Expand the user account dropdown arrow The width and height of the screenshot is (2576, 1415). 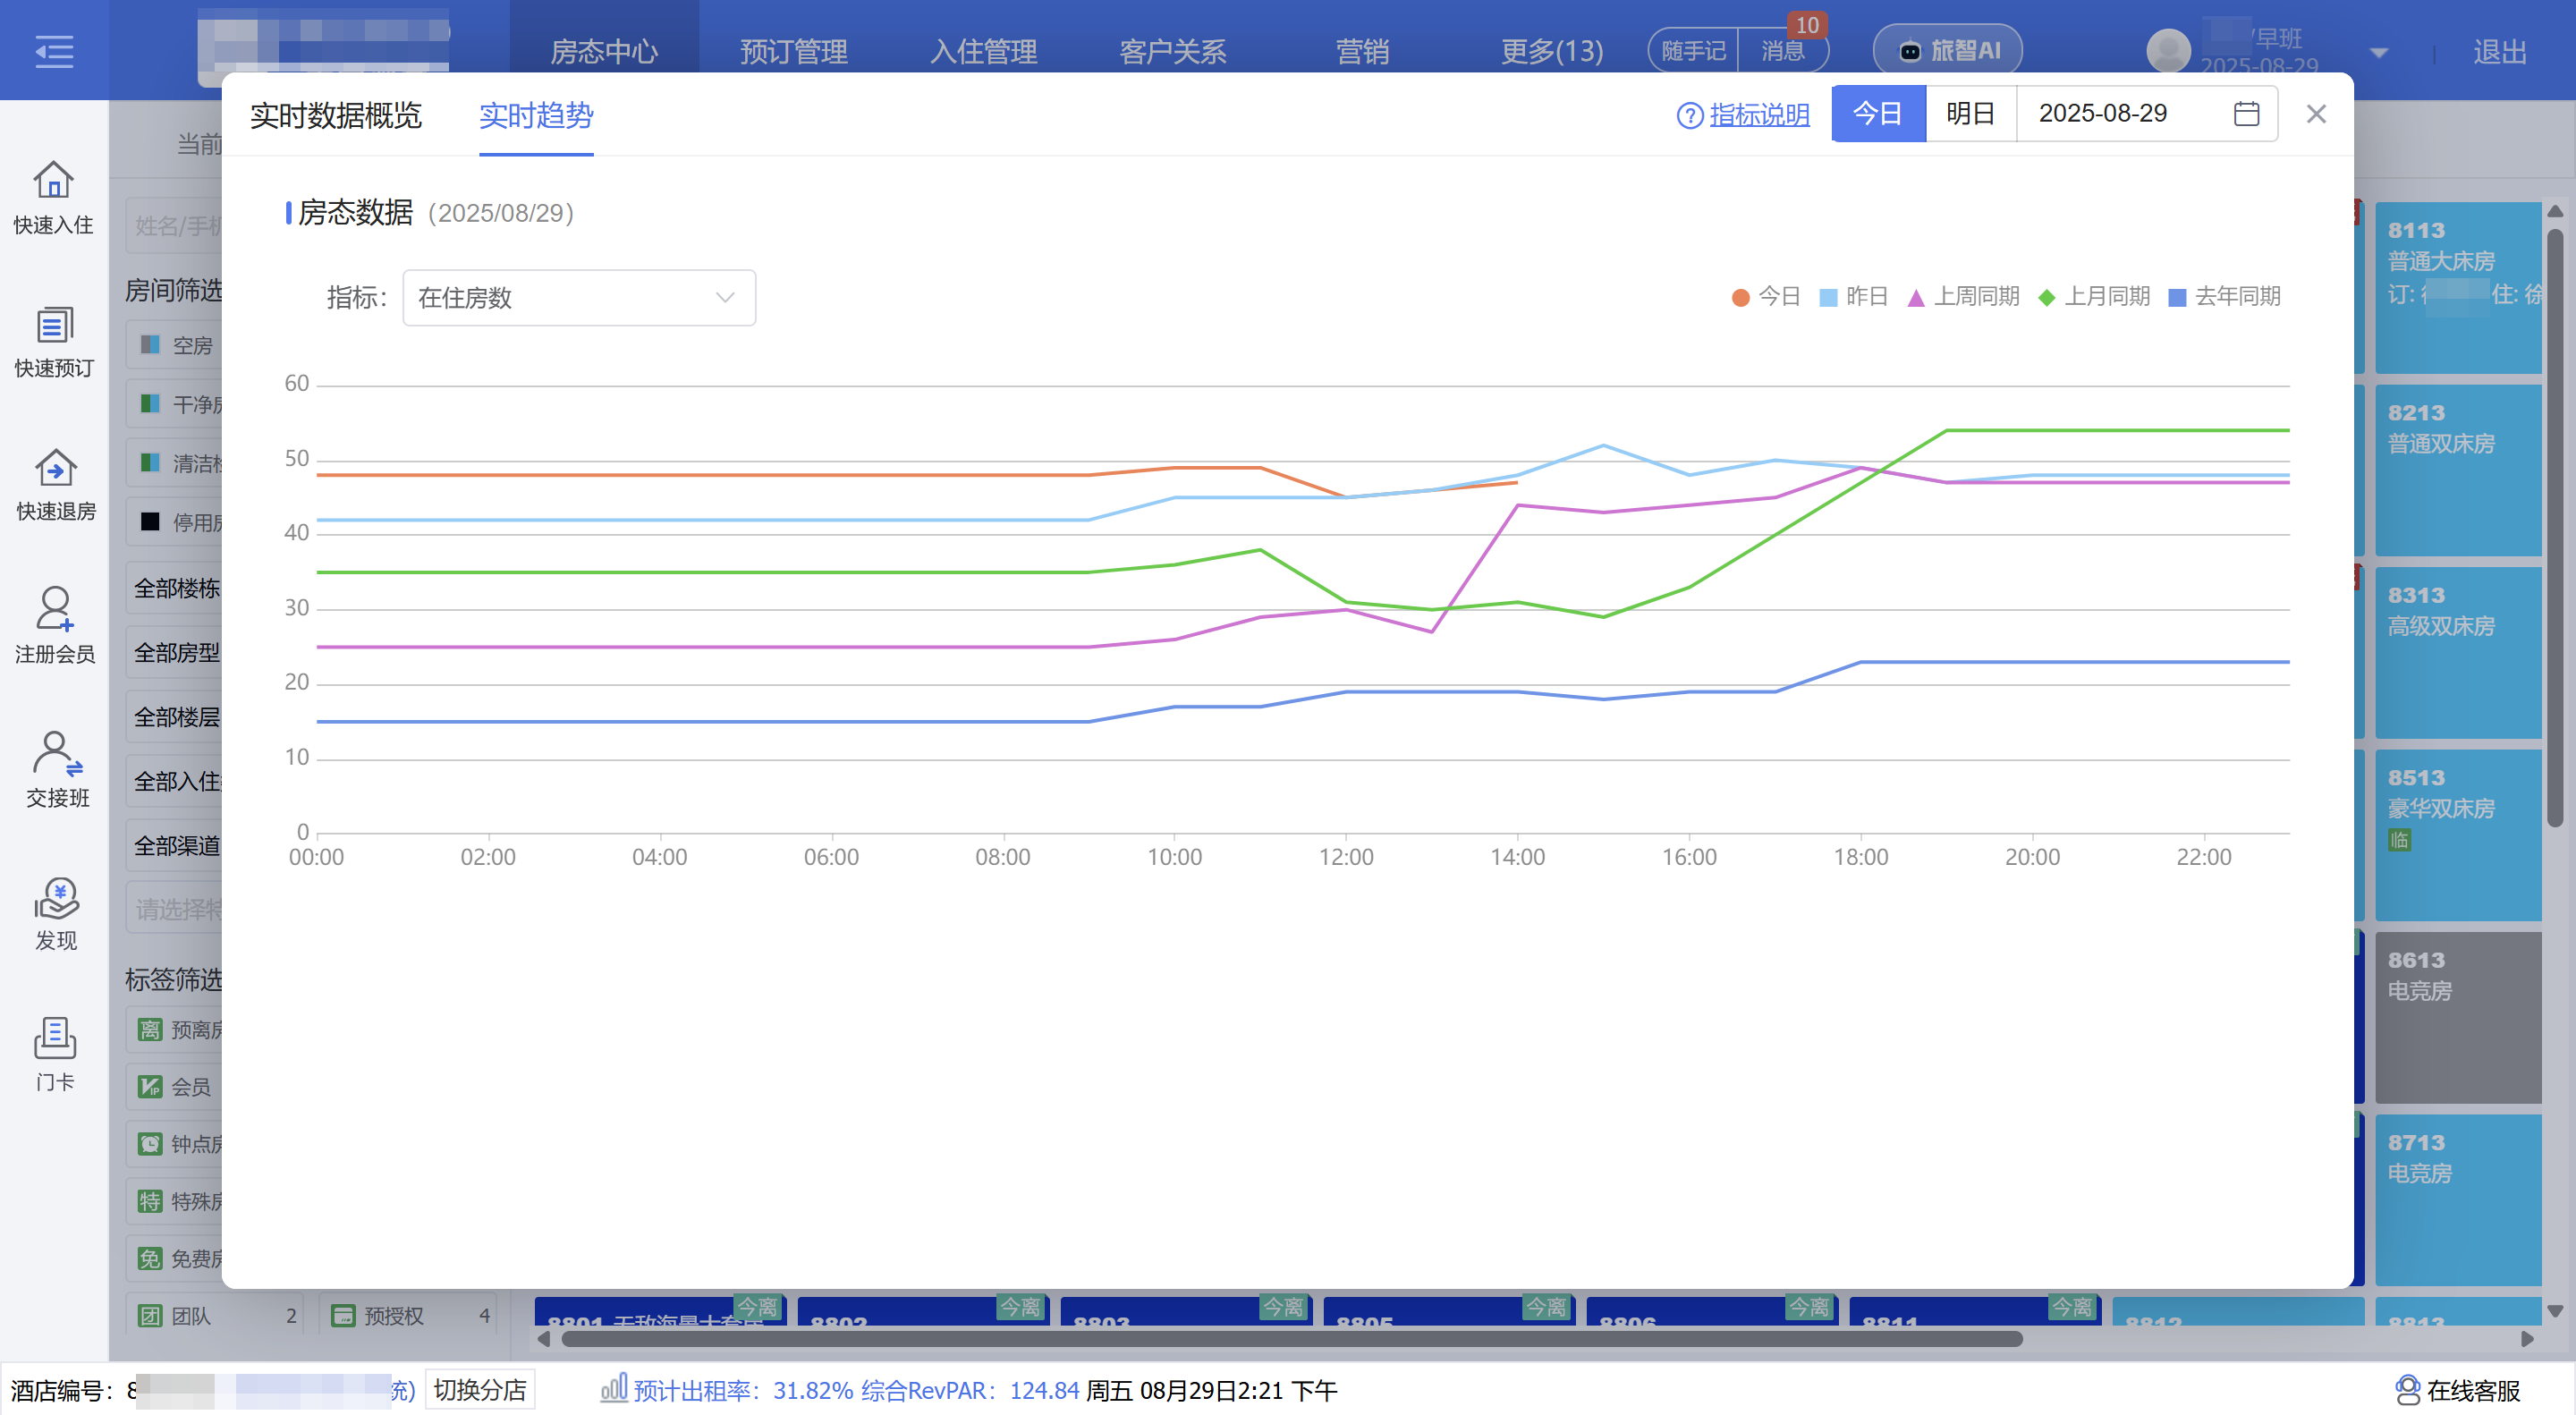tap(2379, 53)
